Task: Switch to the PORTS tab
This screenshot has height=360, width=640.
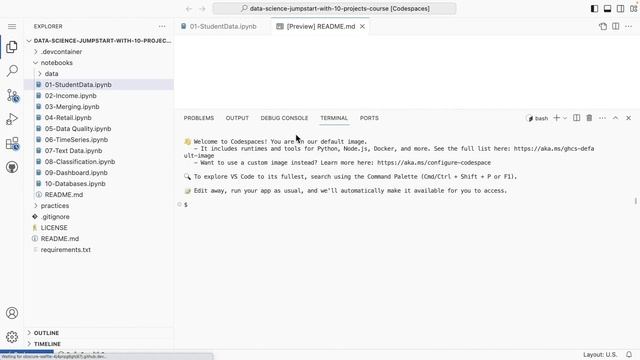Action: pyautogui.click(x=369, y=118)
